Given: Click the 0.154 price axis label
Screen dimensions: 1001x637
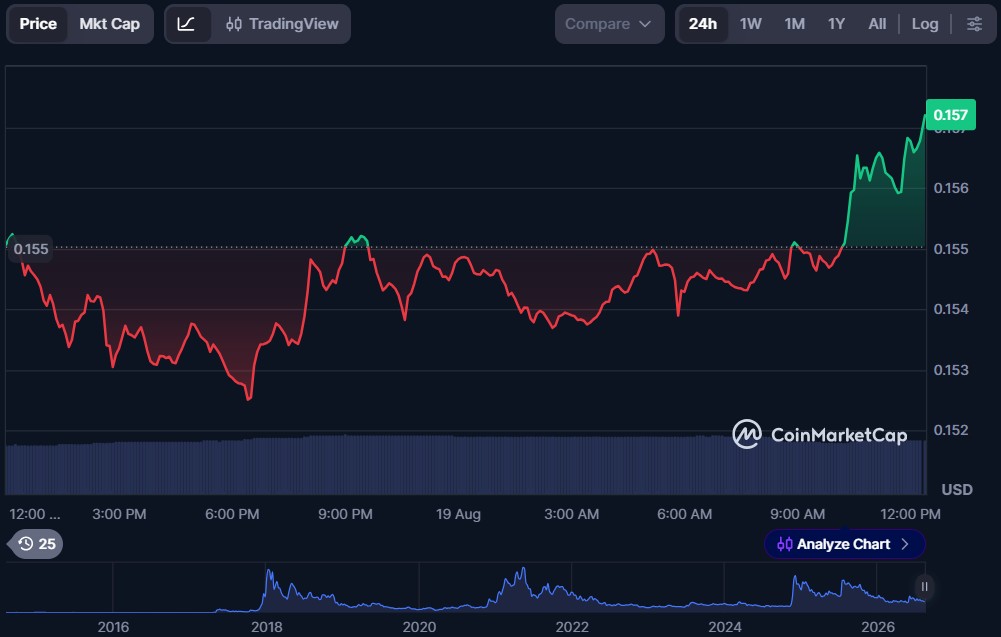Looking at the screenshot, I should pyautogui.click(x=951, y=309).
